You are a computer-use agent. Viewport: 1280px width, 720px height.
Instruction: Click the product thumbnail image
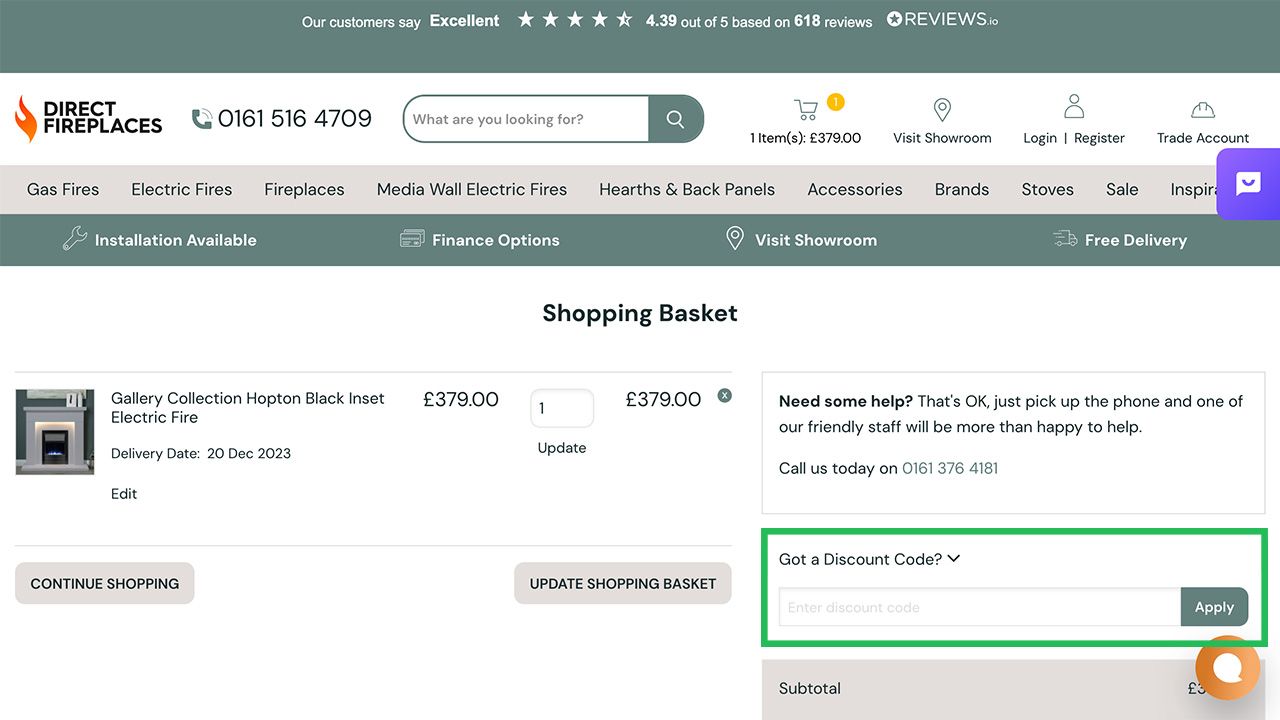(55, 432)
